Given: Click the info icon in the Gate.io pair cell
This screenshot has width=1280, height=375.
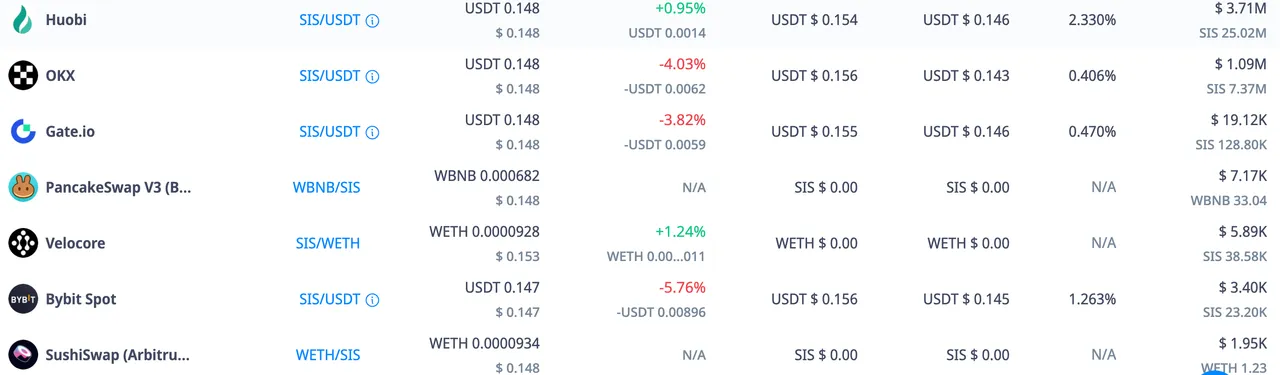Looking at the screenshot, I should [x=372, y=132].
